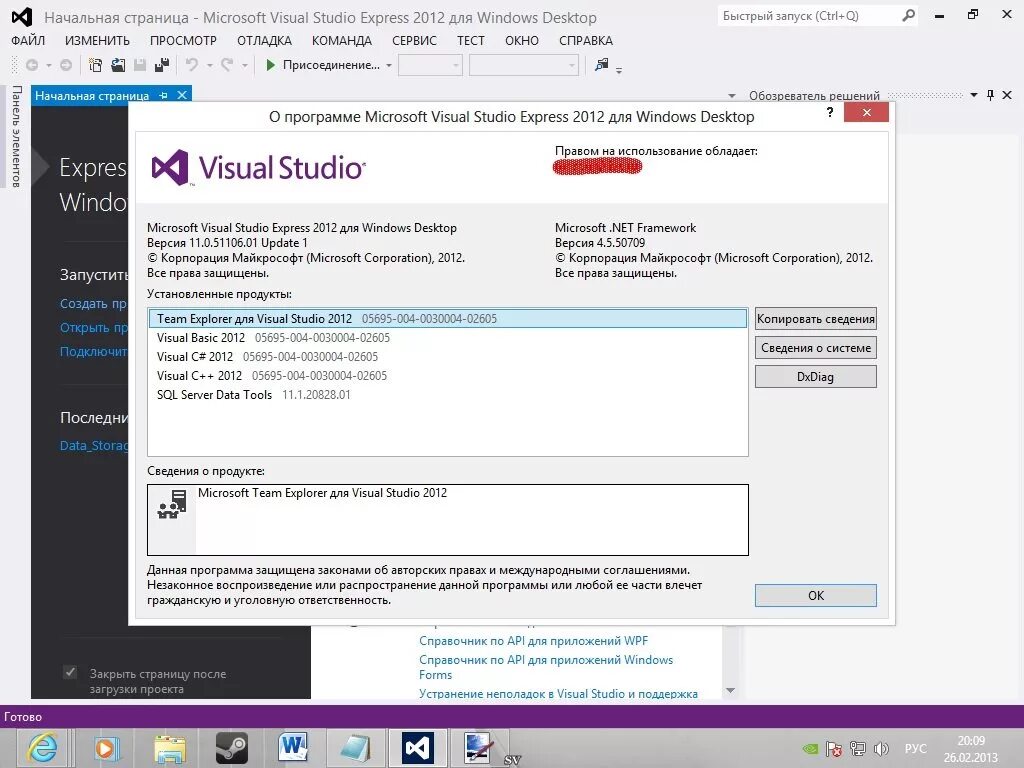Open the ОКНО menu
Viewport: 1024px width, 768px height.
point(522,40)
